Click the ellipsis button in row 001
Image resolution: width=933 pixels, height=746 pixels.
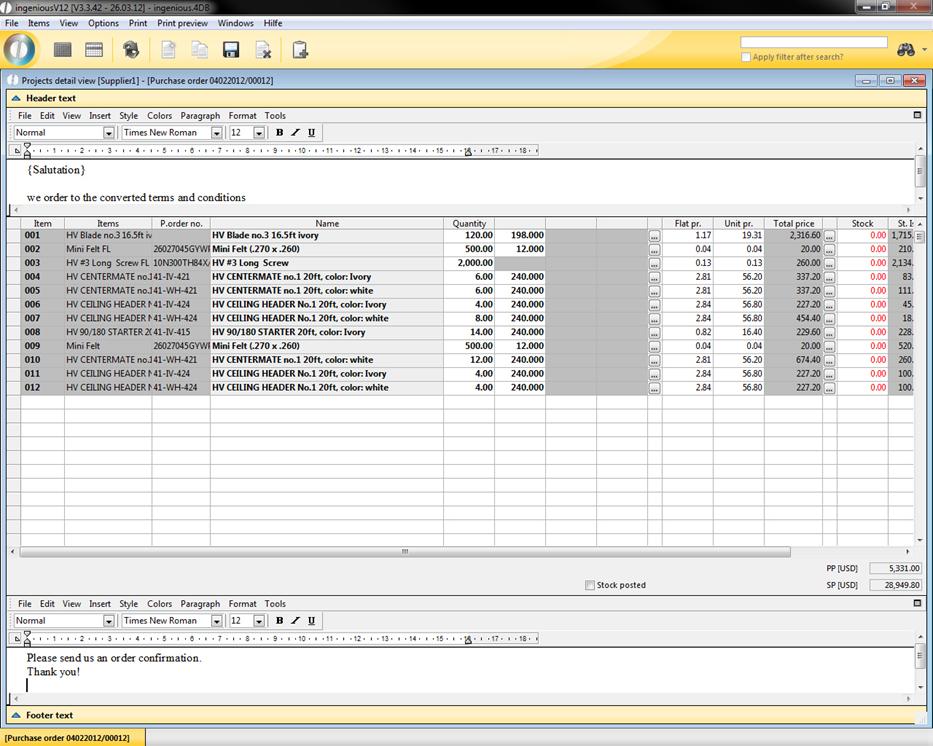(654, 236)
